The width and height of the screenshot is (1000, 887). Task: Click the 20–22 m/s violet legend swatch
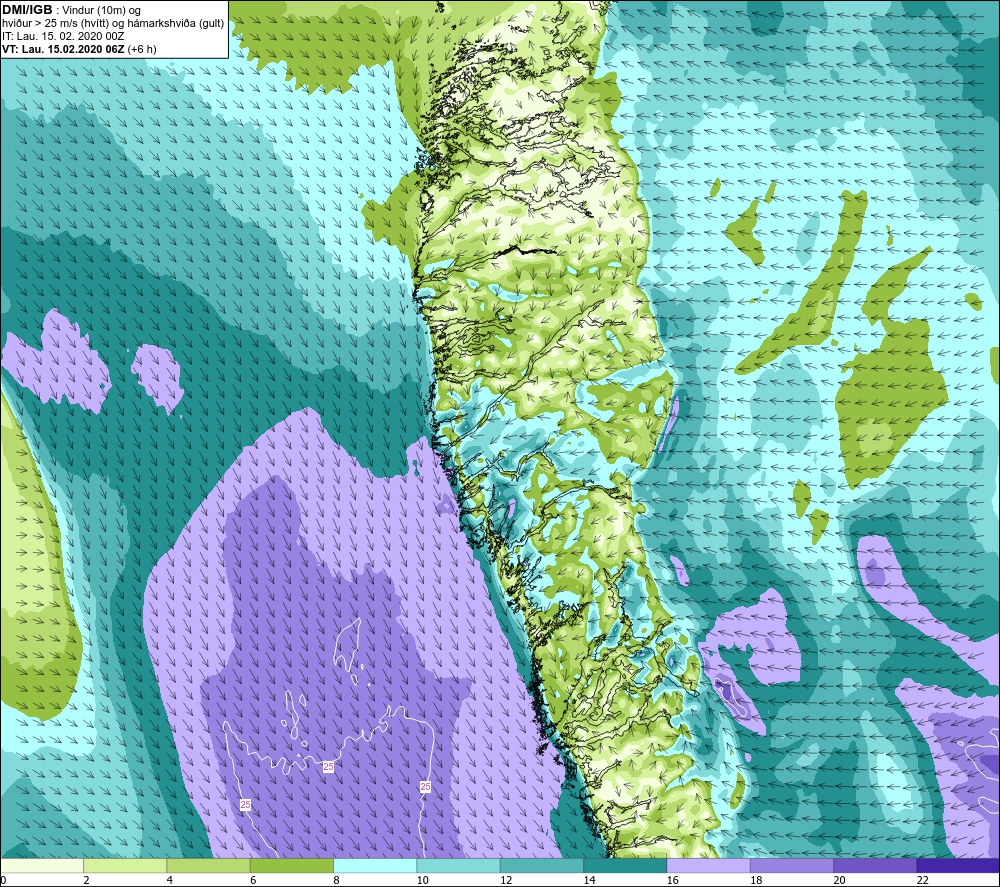click(874, 865)
